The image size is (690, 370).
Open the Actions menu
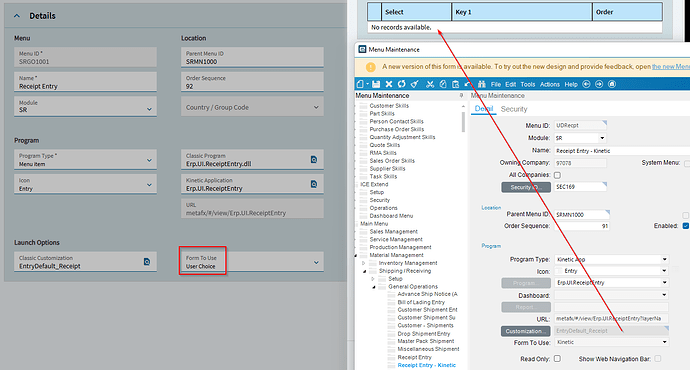pos(550,84)
